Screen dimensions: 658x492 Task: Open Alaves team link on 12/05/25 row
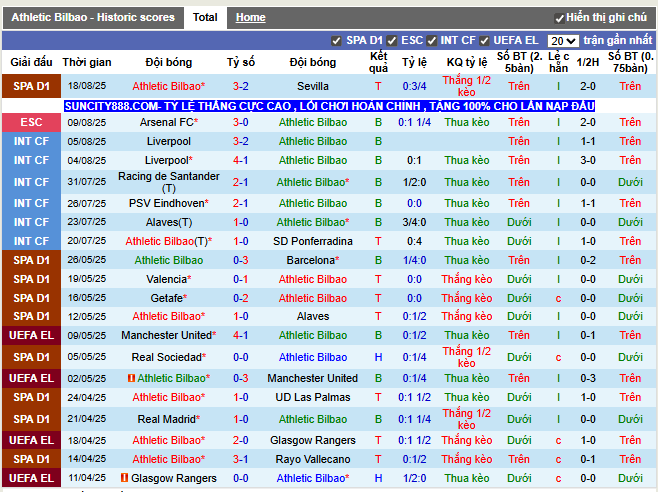tap(313, 316)
